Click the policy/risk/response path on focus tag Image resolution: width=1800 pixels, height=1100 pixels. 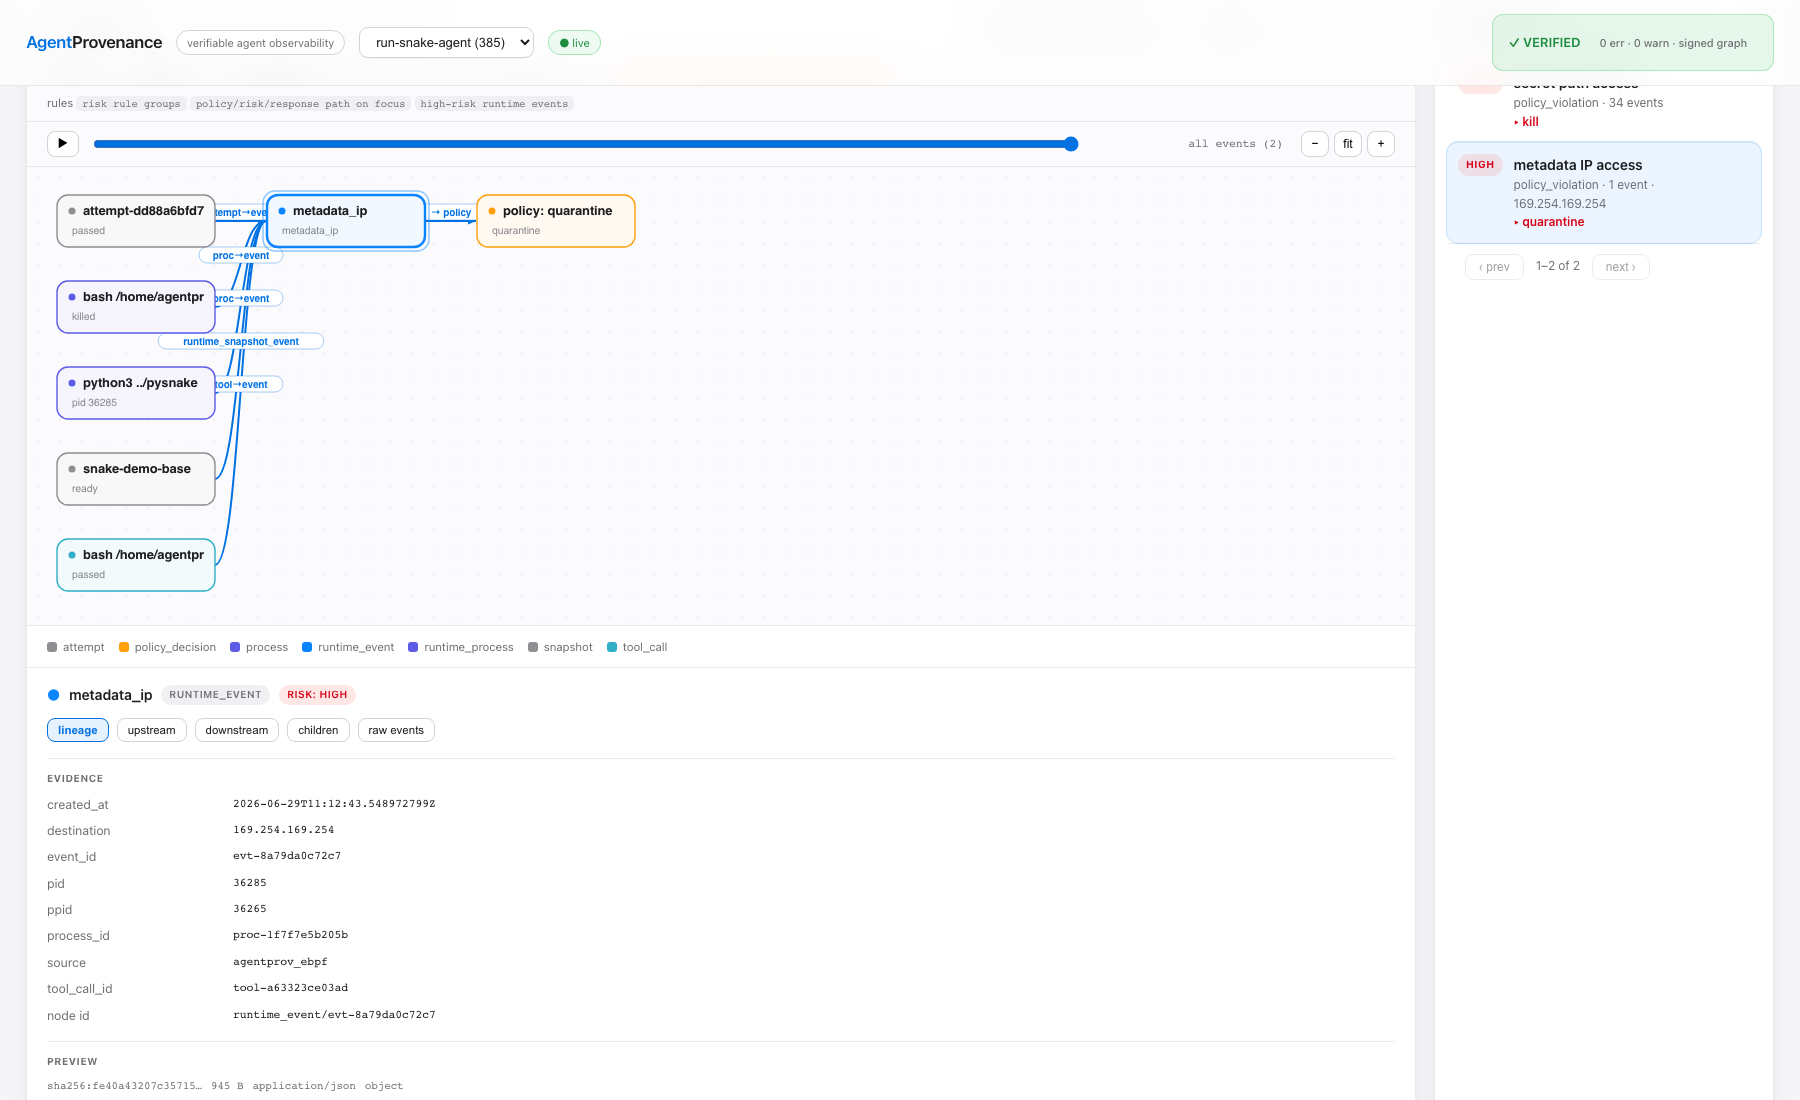[x=301, y=104]
